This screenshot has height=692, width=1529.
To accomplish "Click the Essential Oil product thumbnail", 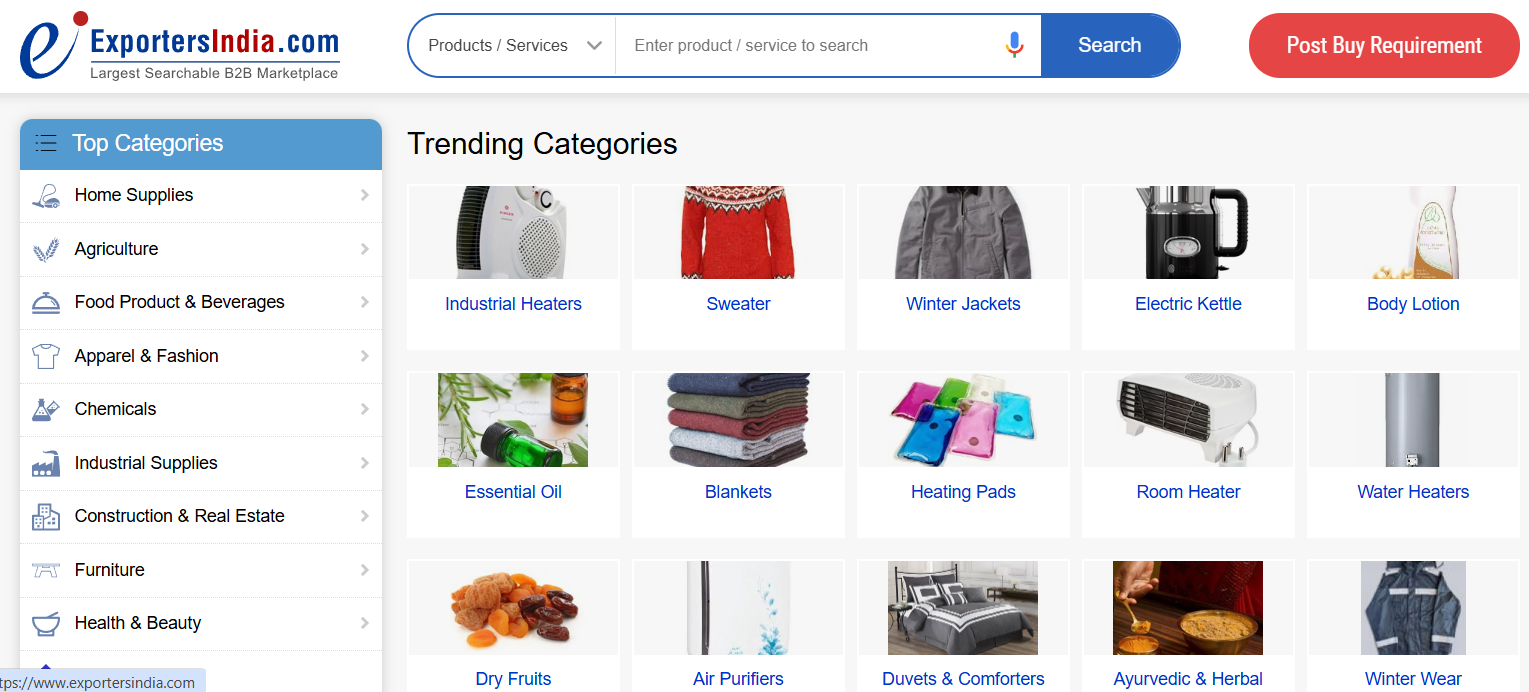I will coord(513,420).
